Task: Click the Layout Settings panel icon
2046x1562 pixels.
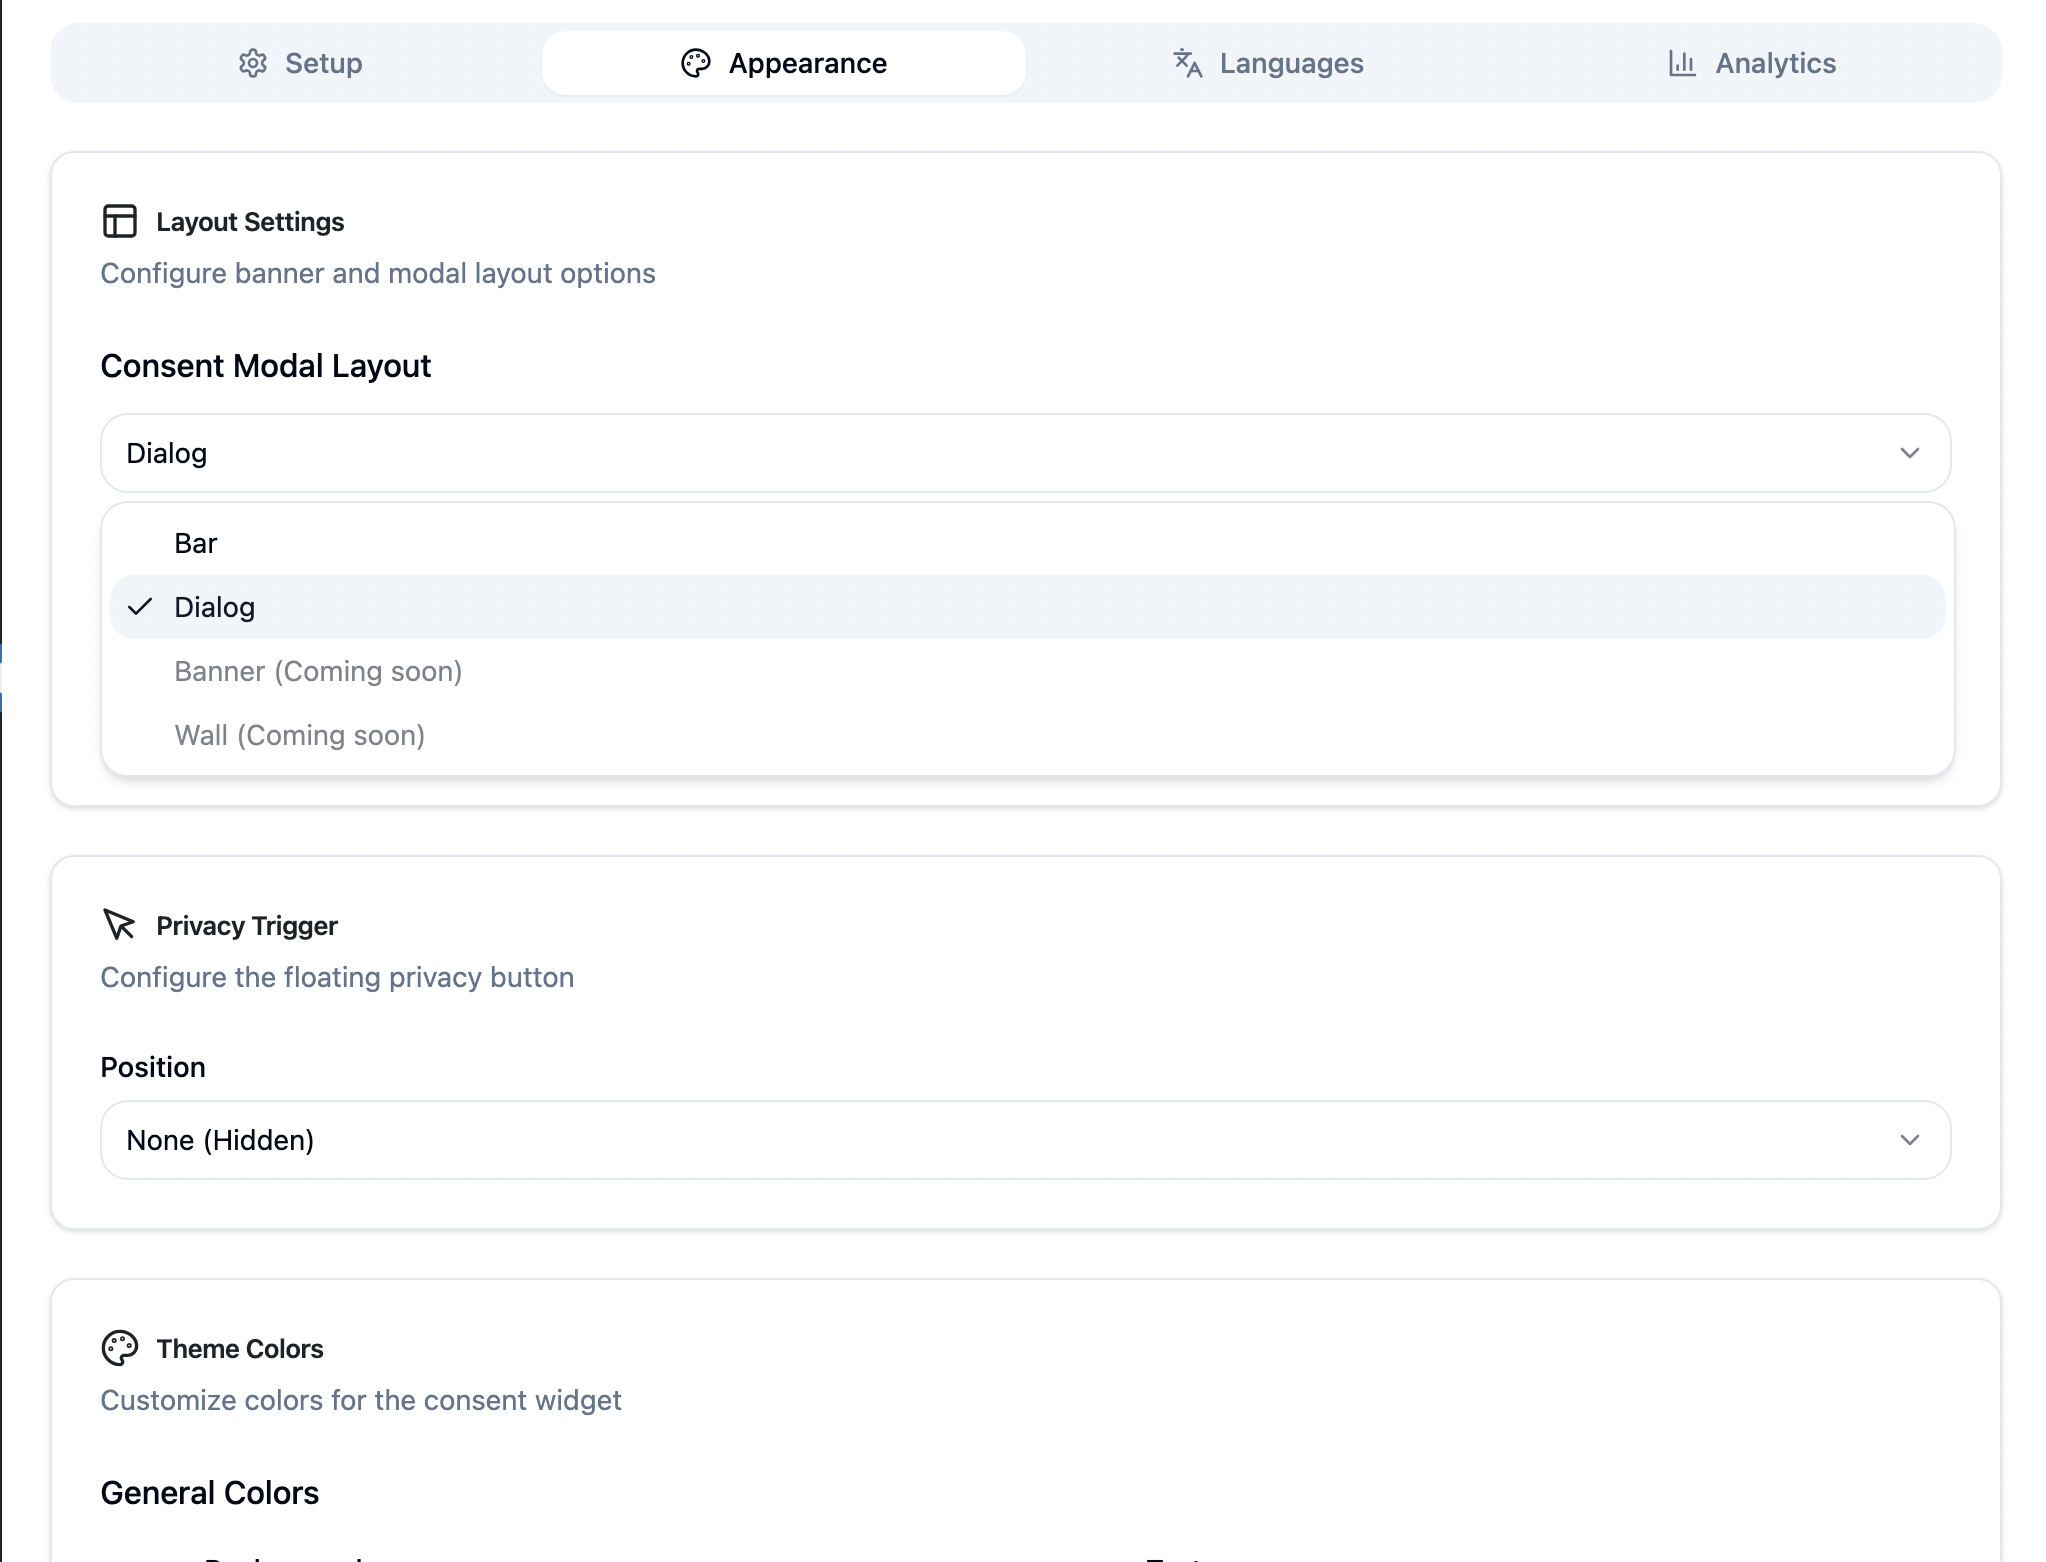Action: [120, 221]
